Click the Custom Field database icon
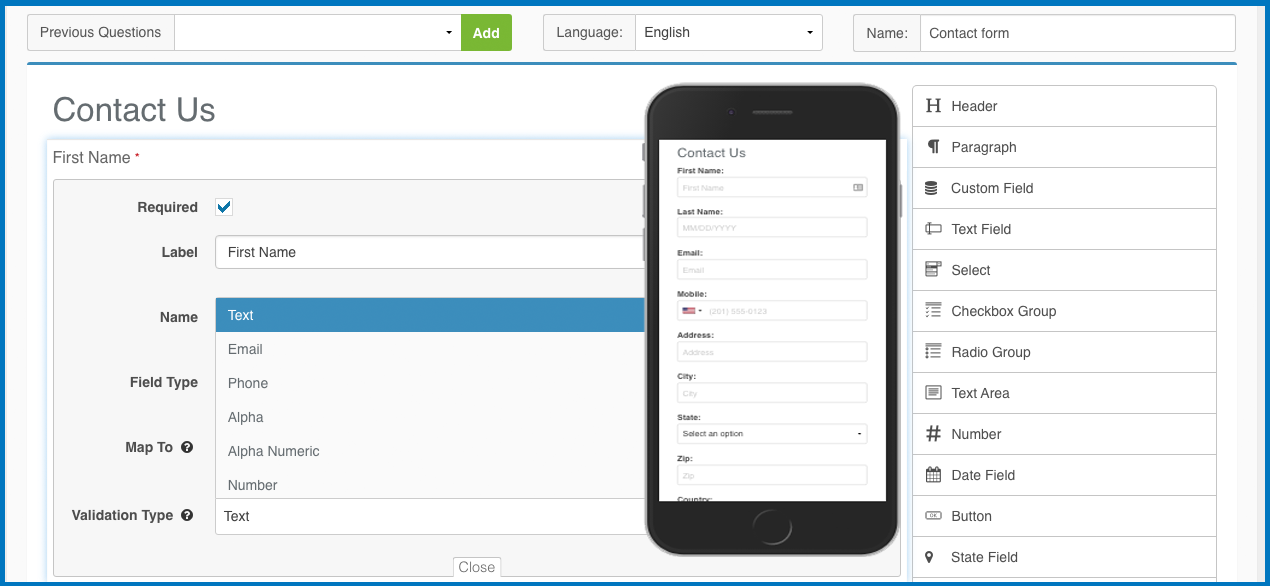Image resolution: width=1270 pixels, height=586 pixels. point(932,188)
